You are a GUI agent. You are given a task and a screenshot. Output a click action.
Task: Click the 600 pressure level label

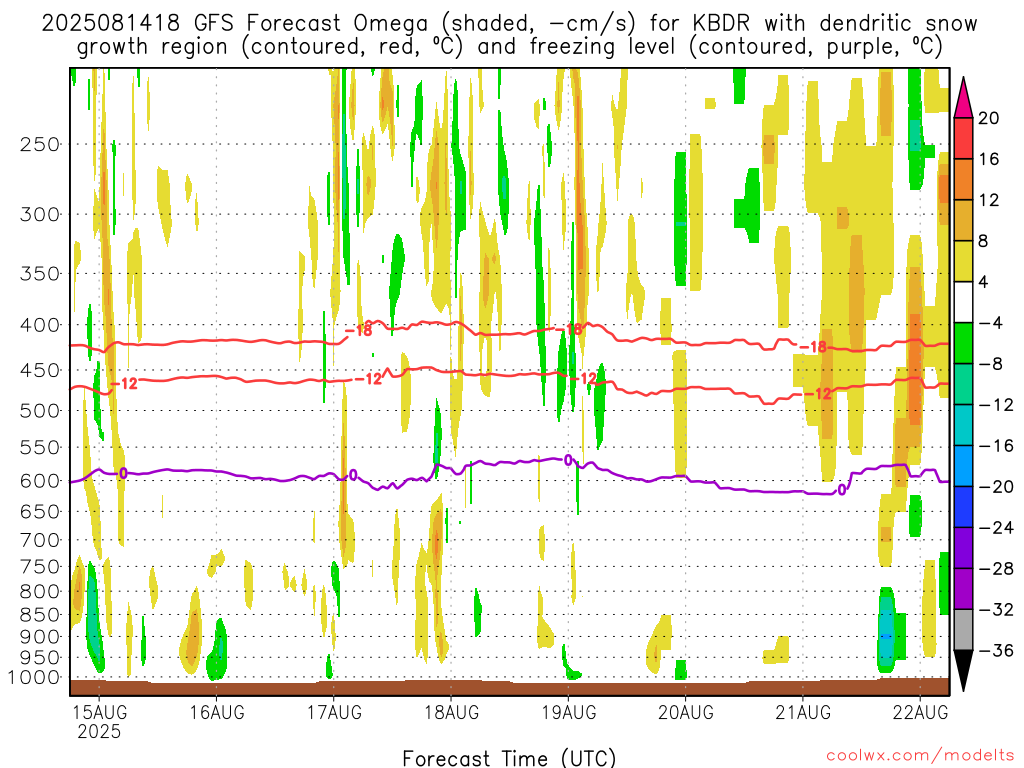40,481
